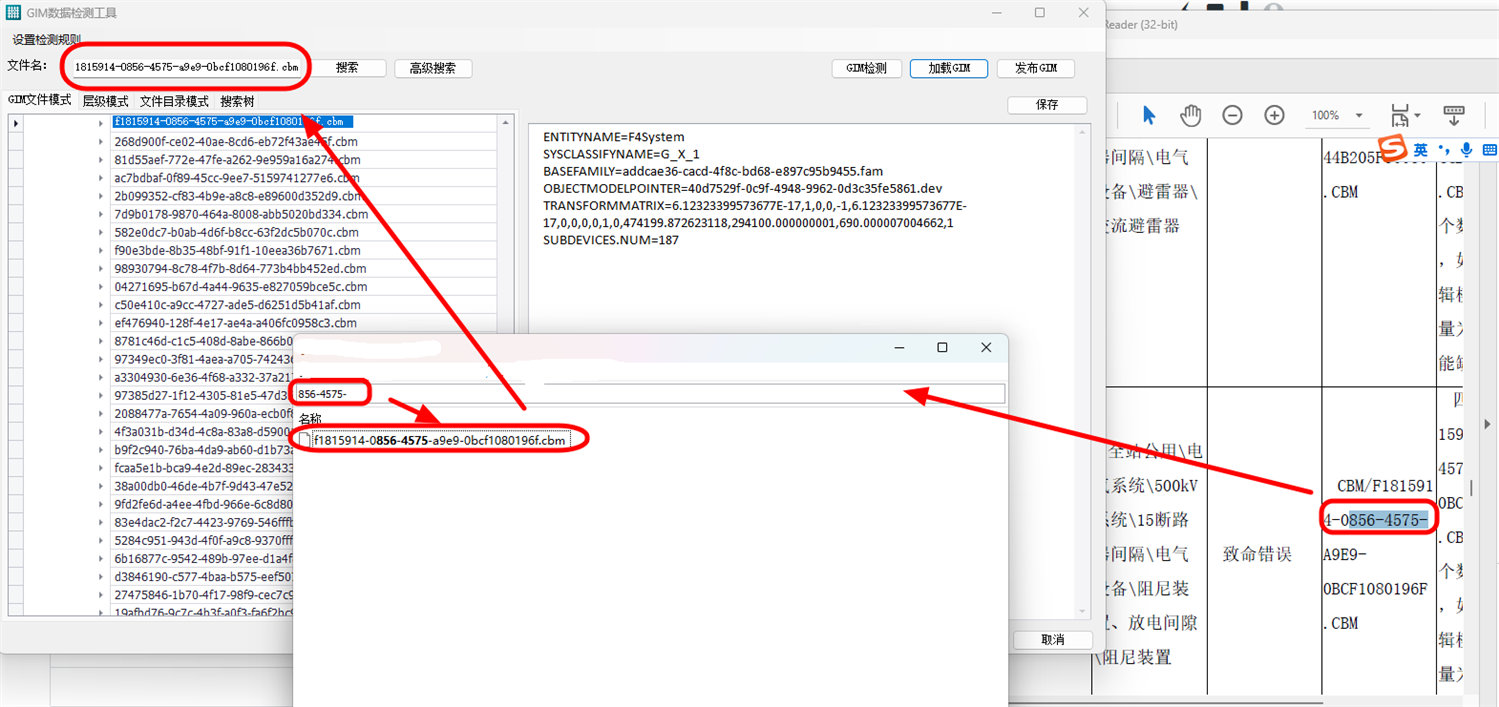Click the PDF right pane expand arrow

point(1489,424)
